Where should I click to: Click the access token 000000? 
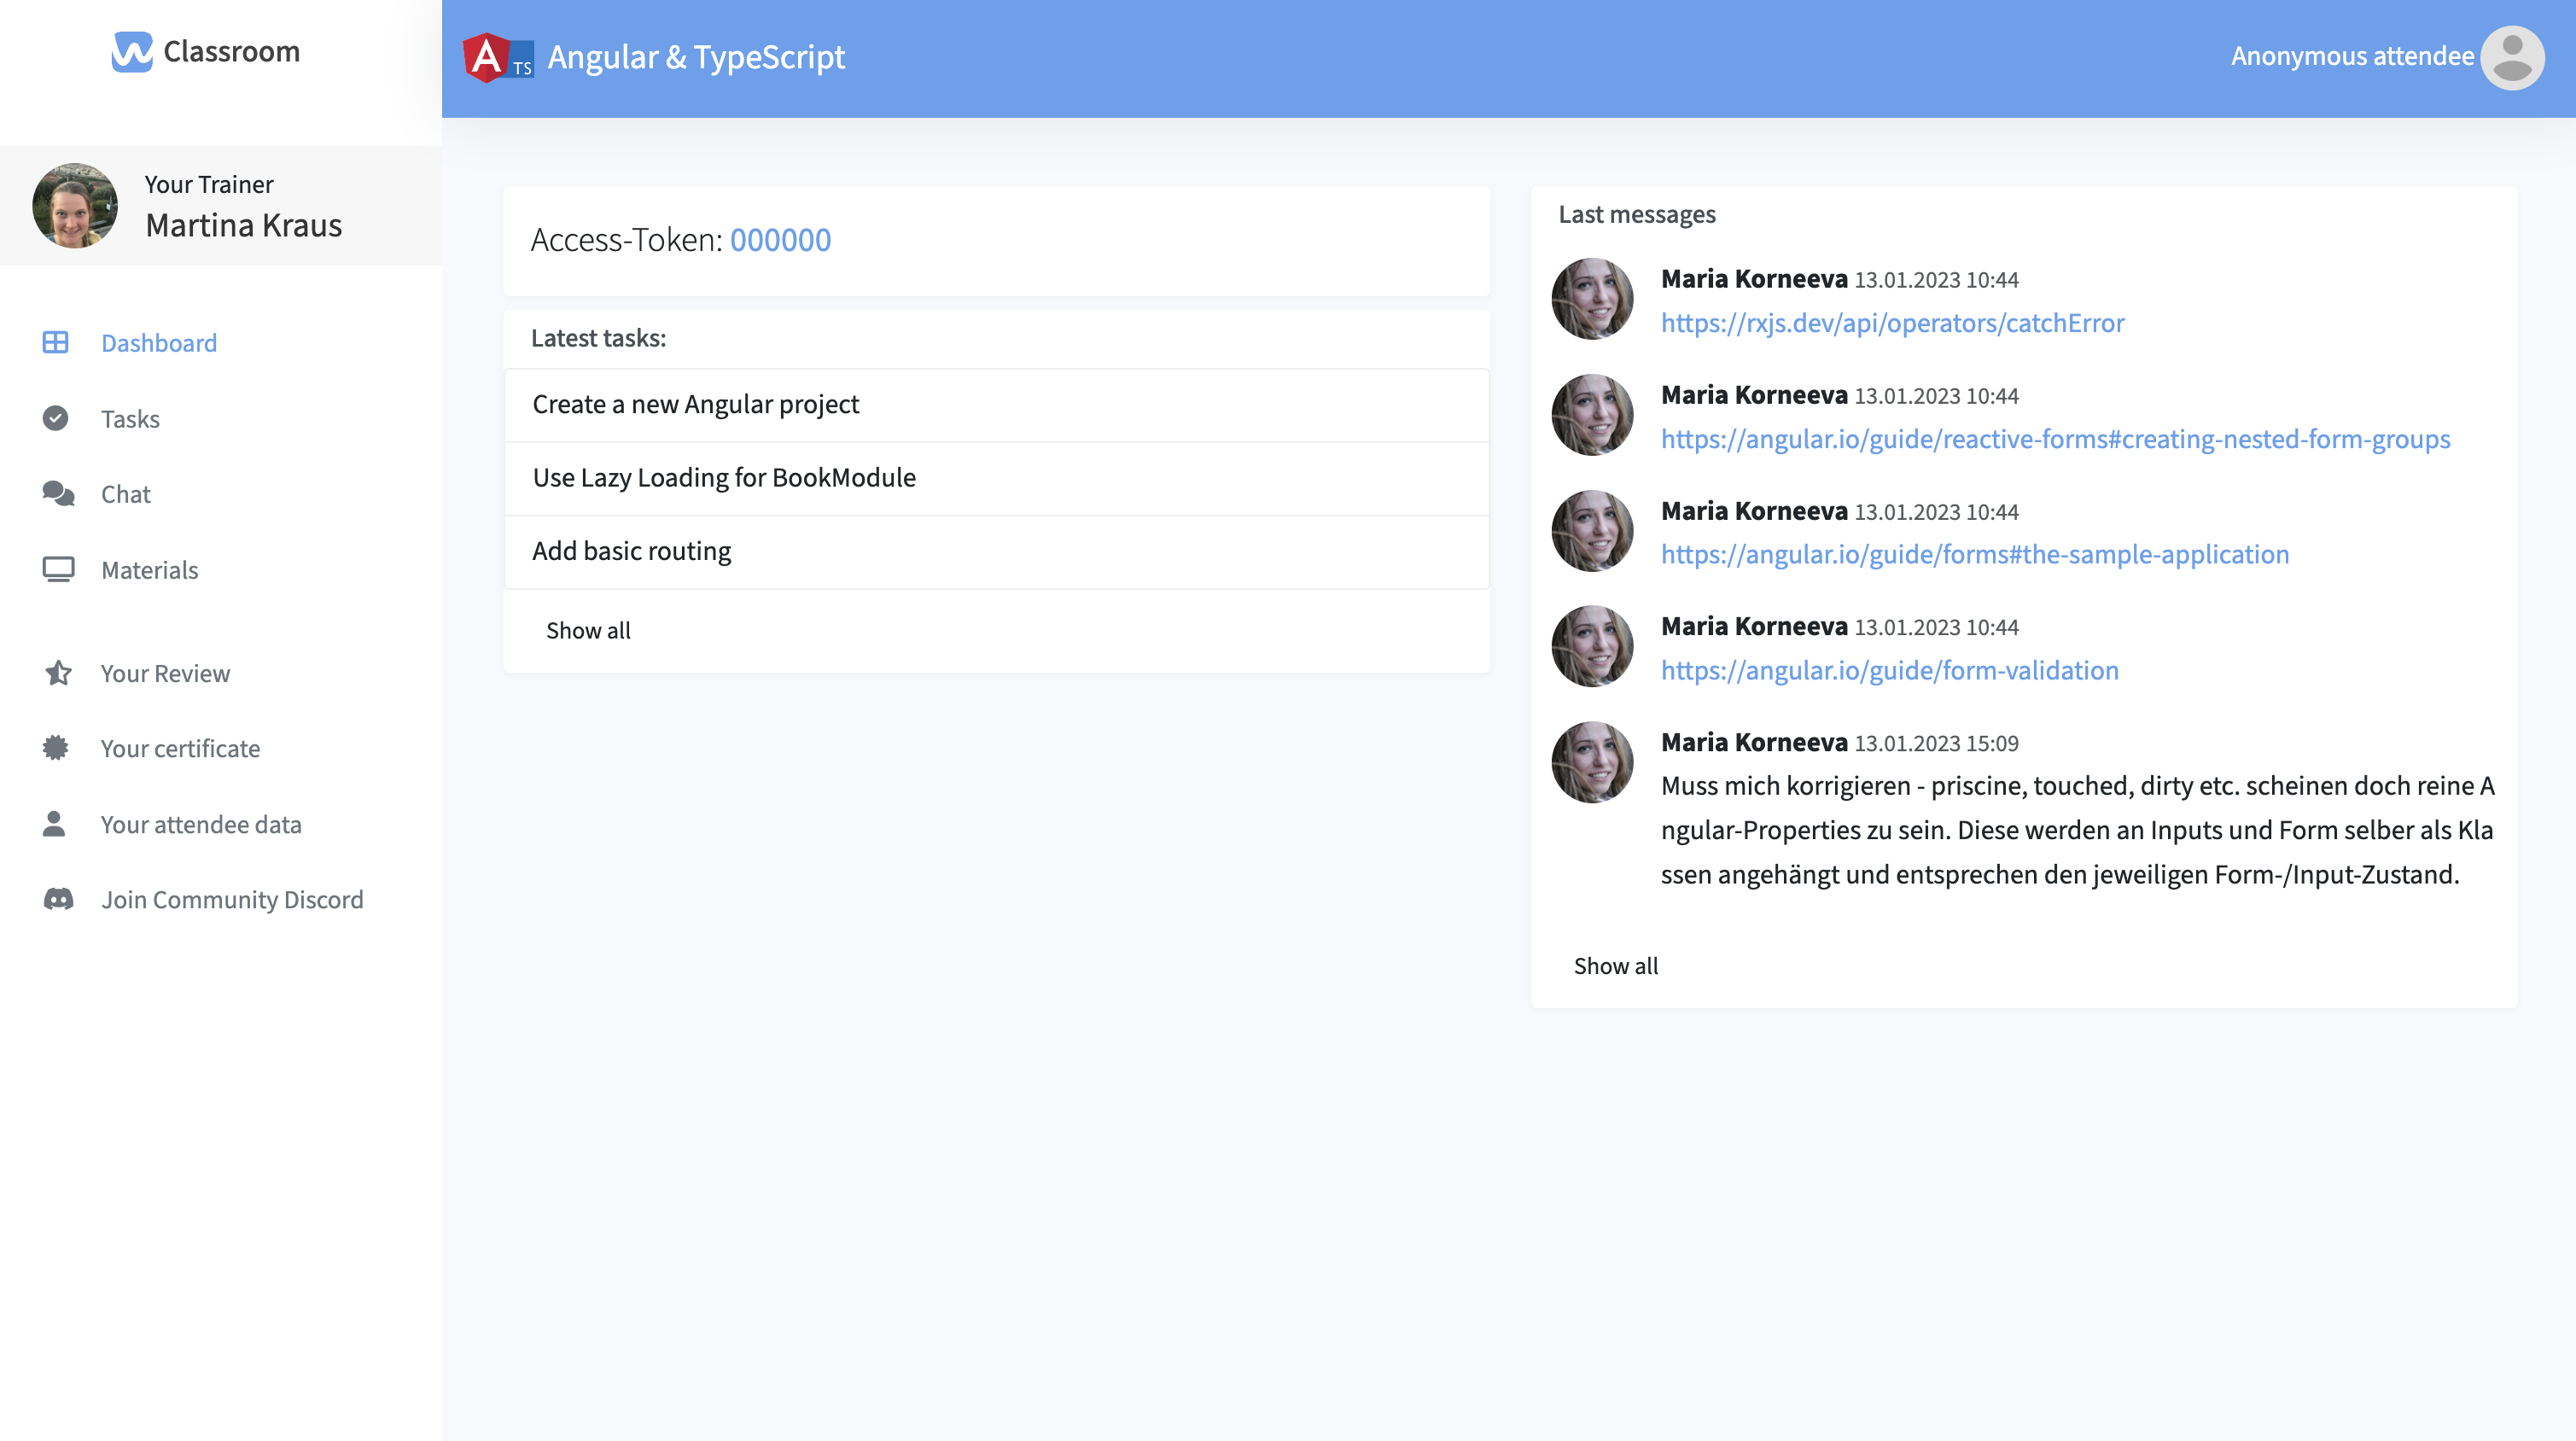[x=780, y=240]
